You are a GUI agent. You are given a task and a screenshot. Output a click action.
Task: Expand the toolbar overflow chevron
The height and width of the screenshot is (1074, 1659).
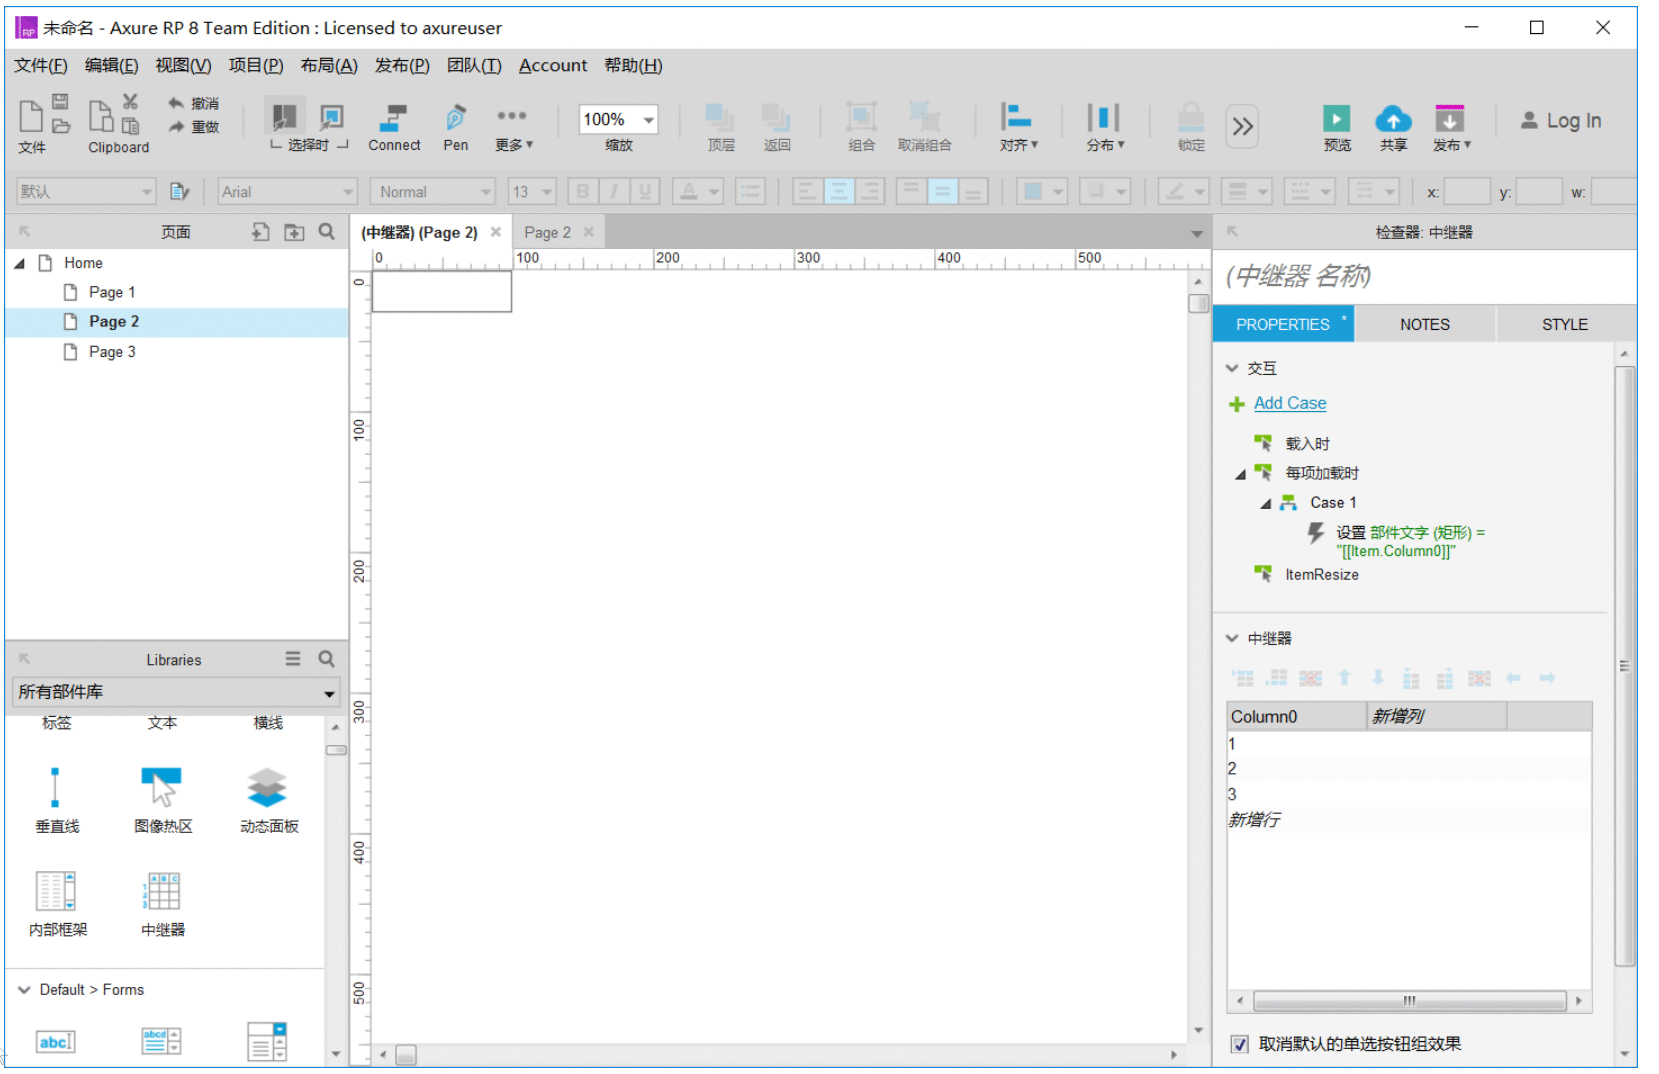click(x=1242, y=126)
